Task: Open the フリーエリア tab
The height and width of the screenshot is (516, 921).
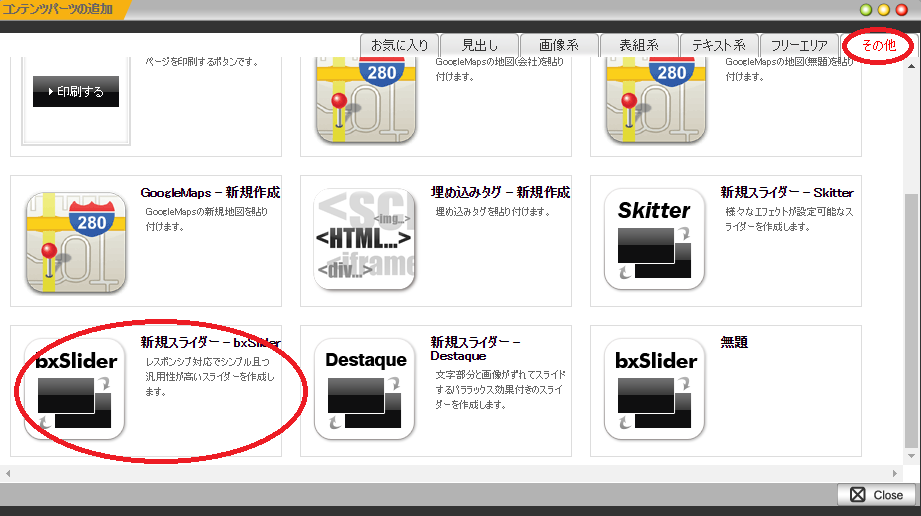Action: point(799,45)
